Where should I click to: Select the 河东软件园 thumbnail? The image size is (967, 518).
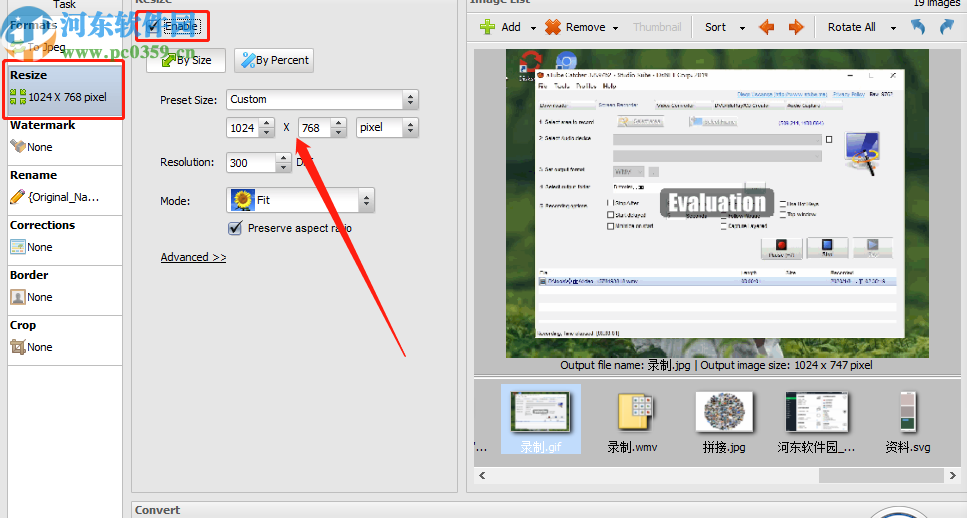point(817,422)
